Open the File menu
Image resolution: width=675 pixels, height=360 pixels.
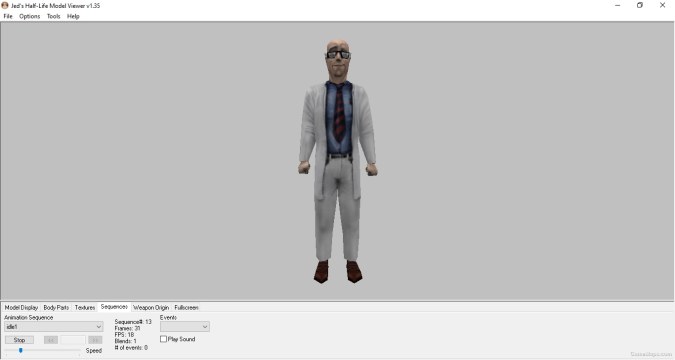8,16
